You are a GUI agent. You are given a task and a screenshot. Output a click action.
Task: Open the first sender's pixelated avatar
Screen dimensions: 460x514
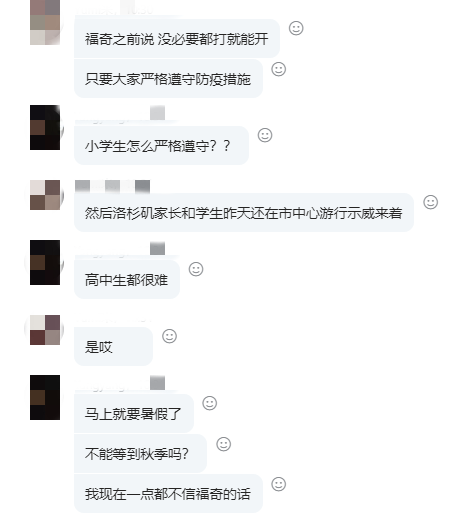45,22
